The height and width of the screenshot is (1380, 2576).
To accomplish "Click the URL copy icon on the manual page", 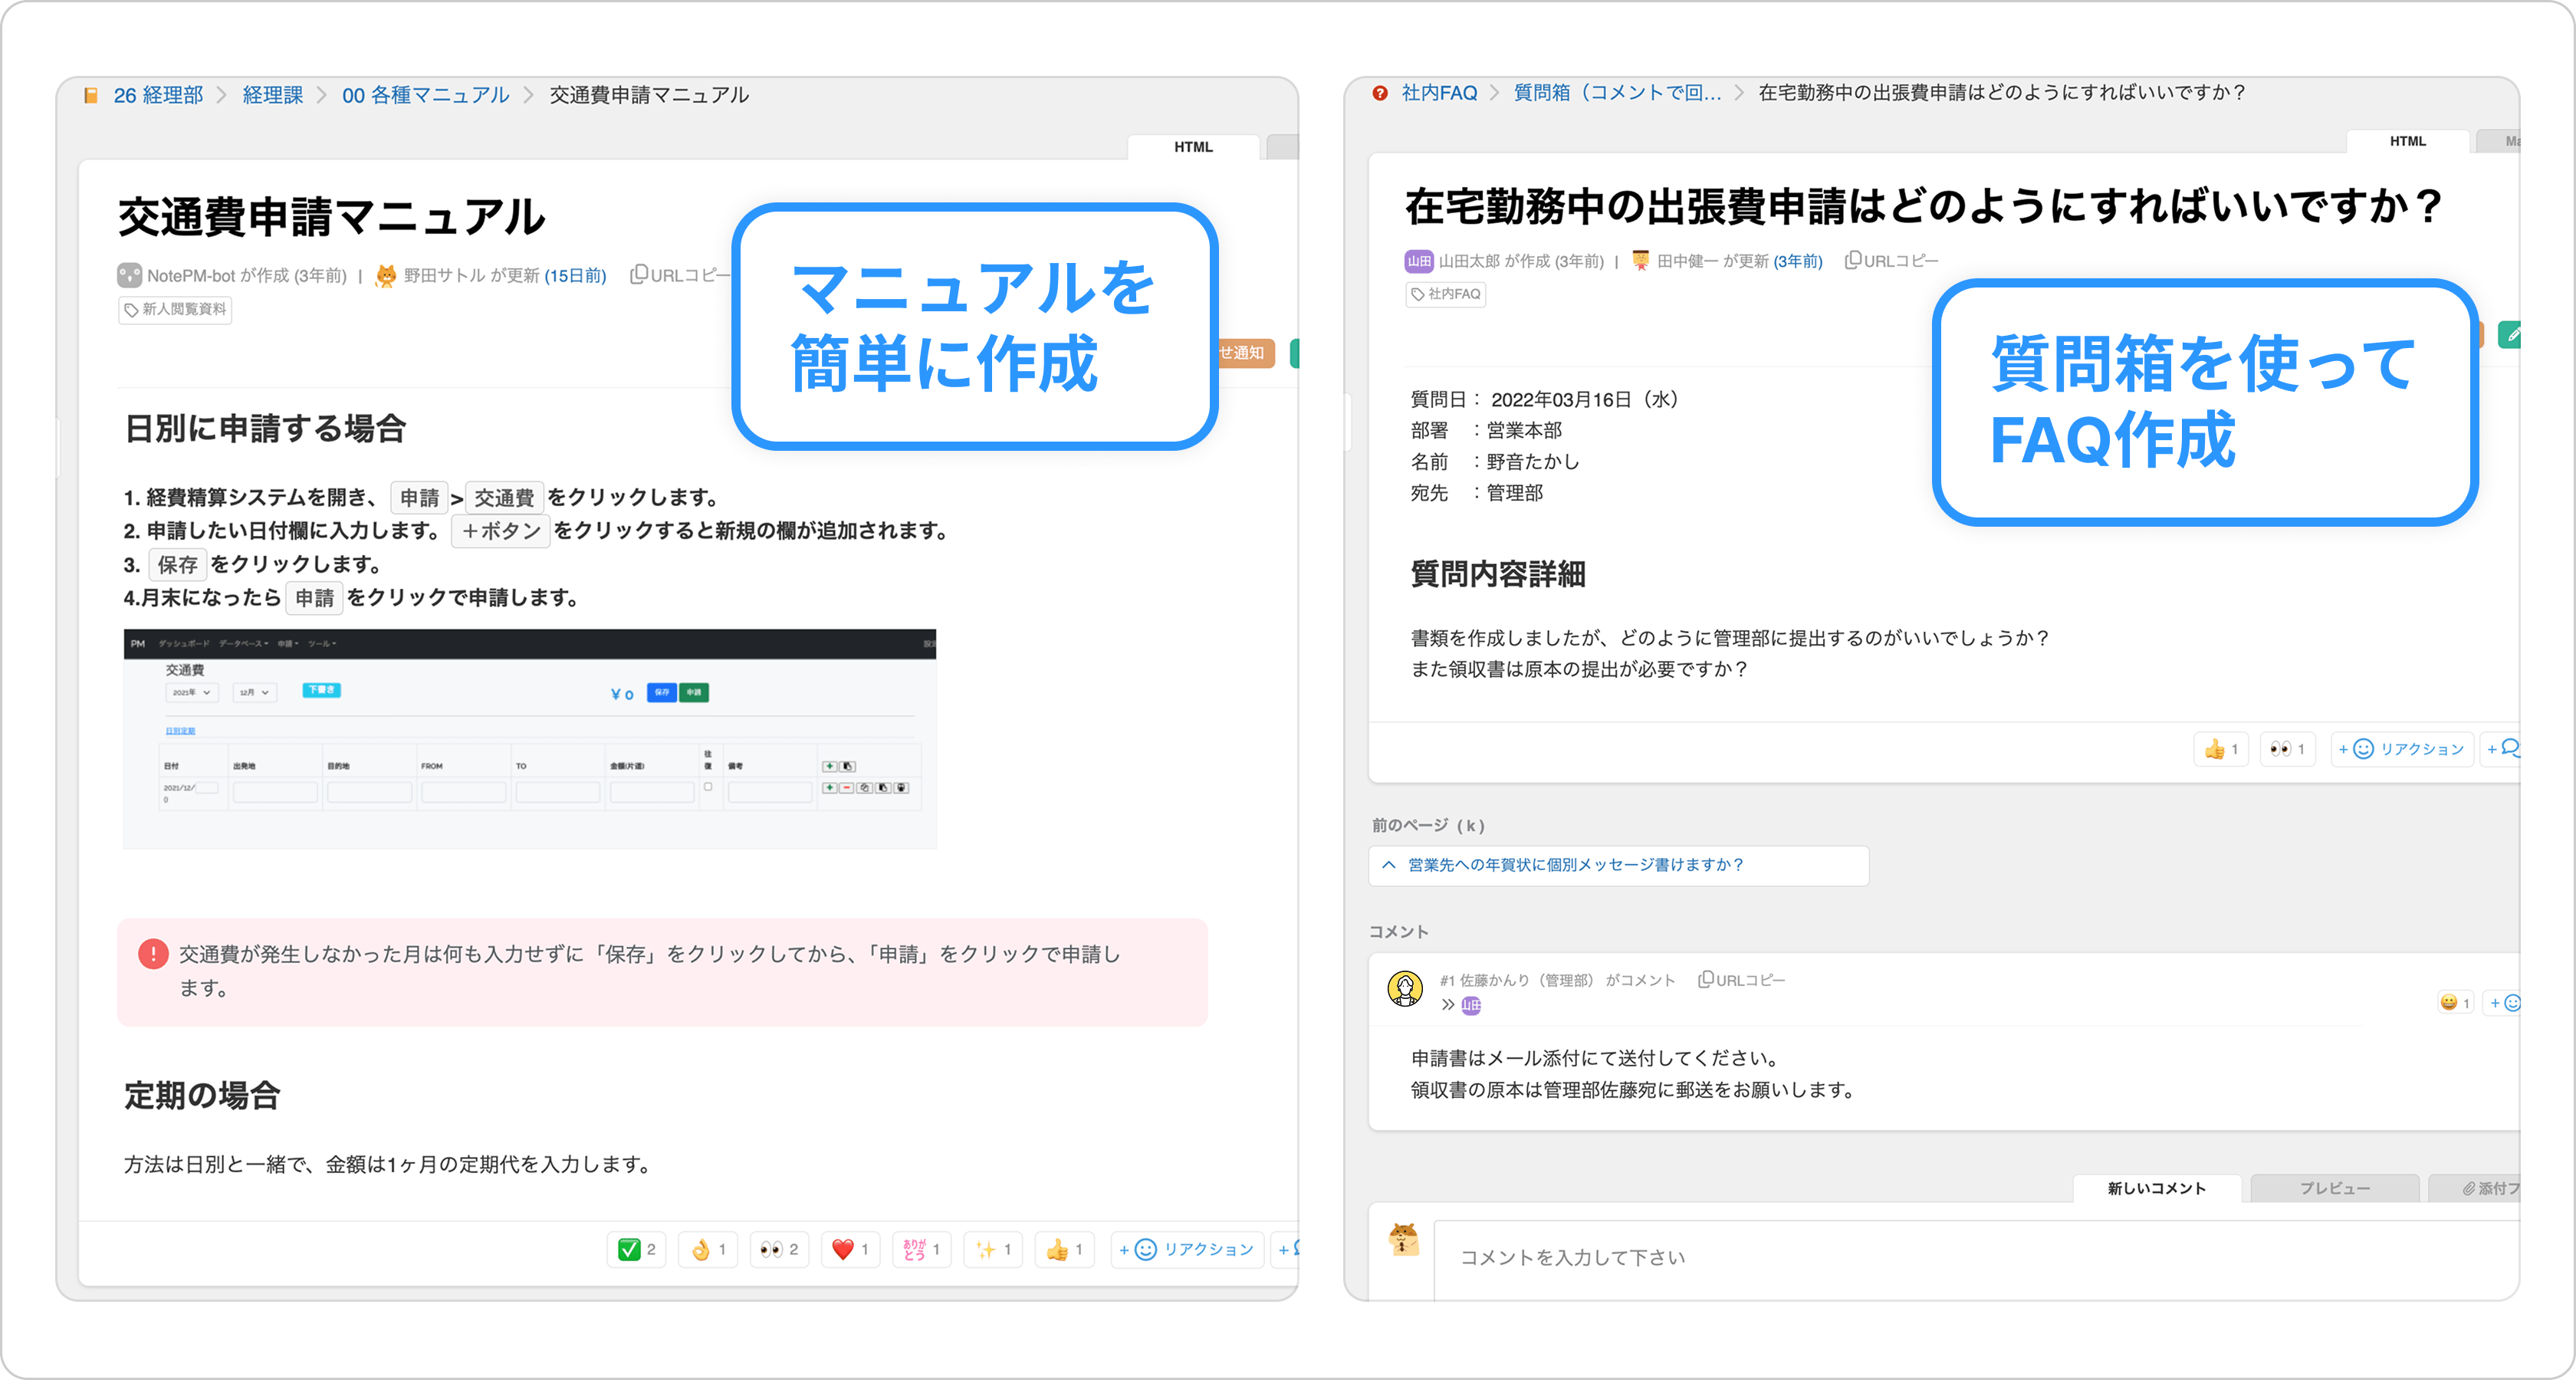I will pyautogui.click(x=639, y=274).
